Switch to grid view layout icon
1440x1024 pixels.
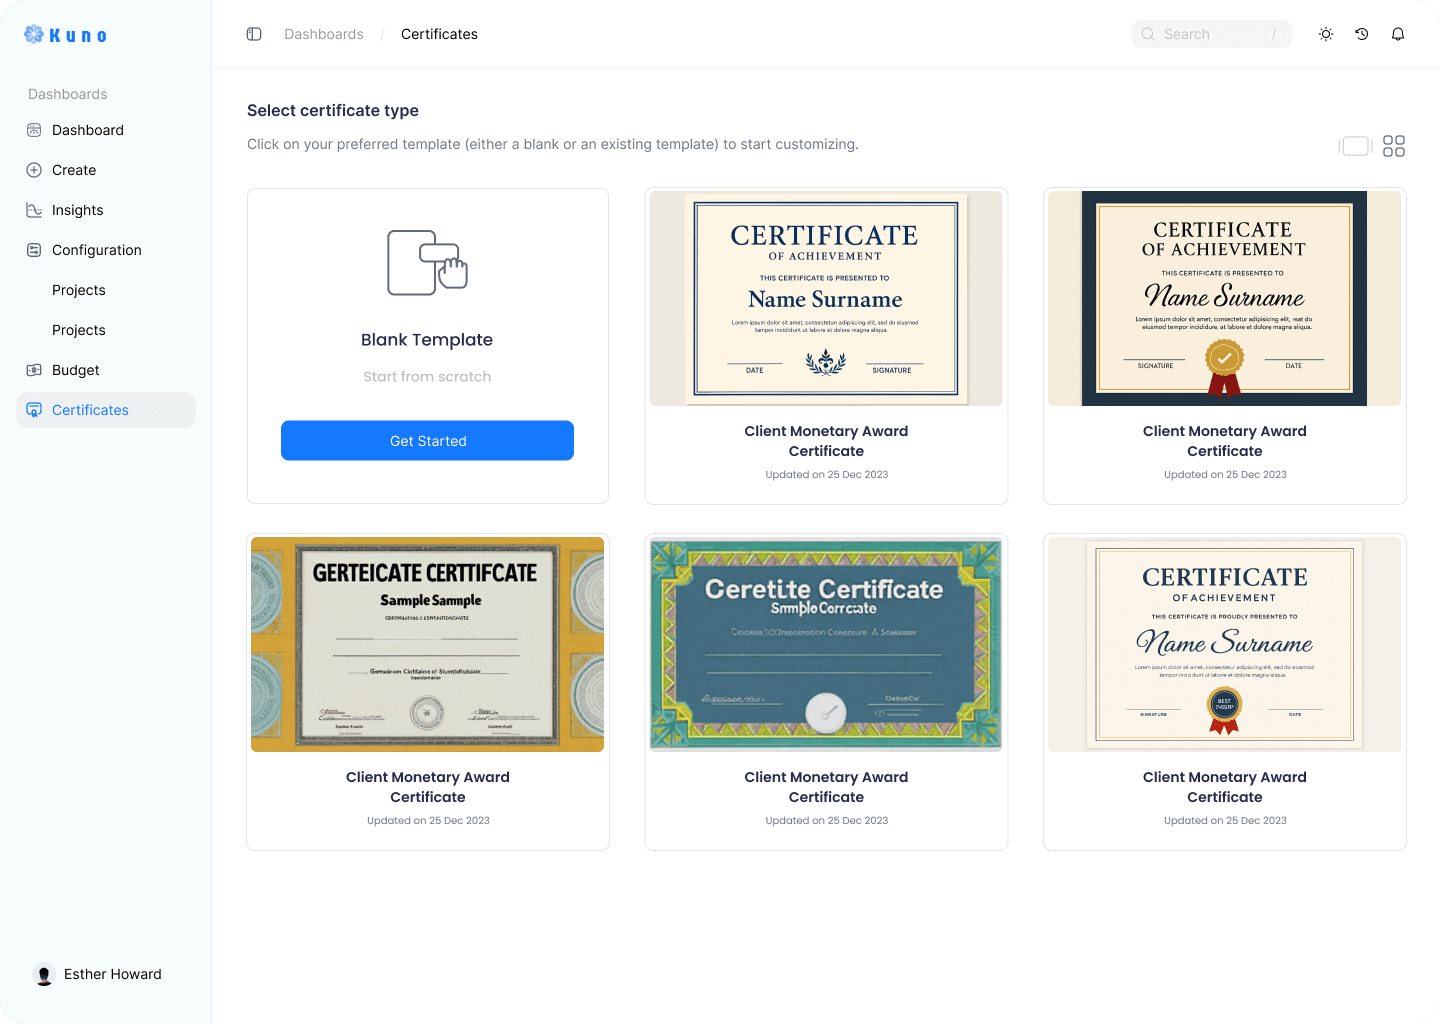pyautogui.click(x=1394, y=146)
